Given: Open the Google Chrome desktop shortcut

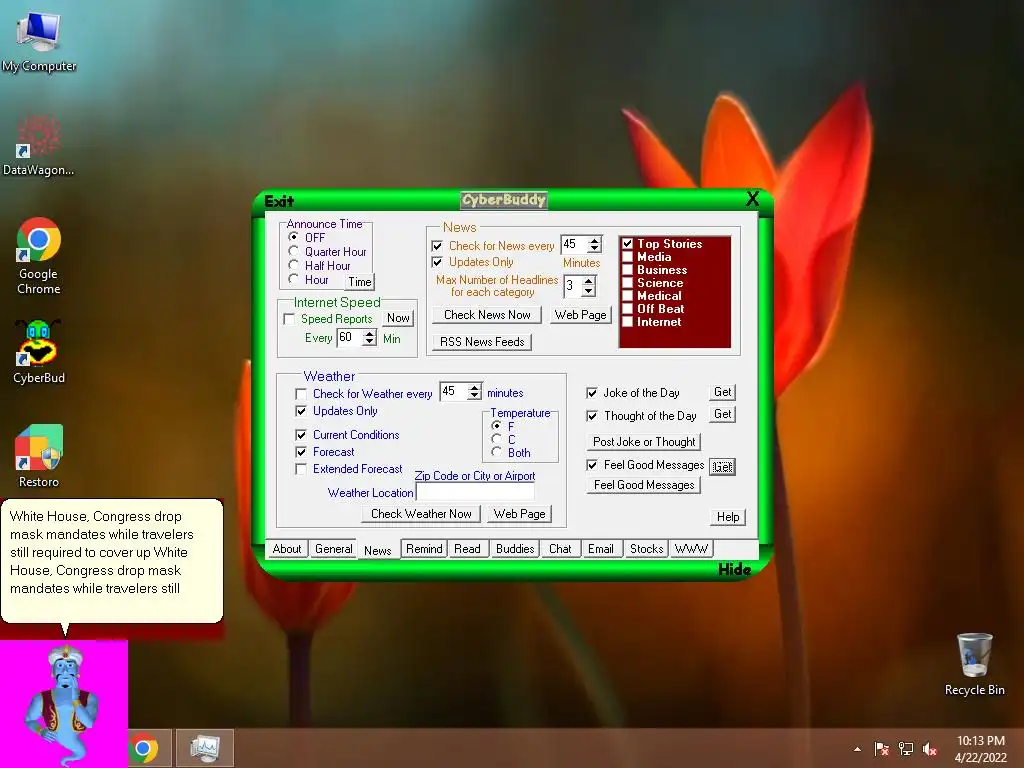Looking at the screenshot, I should pyautogui.click(x=39, y=255).
